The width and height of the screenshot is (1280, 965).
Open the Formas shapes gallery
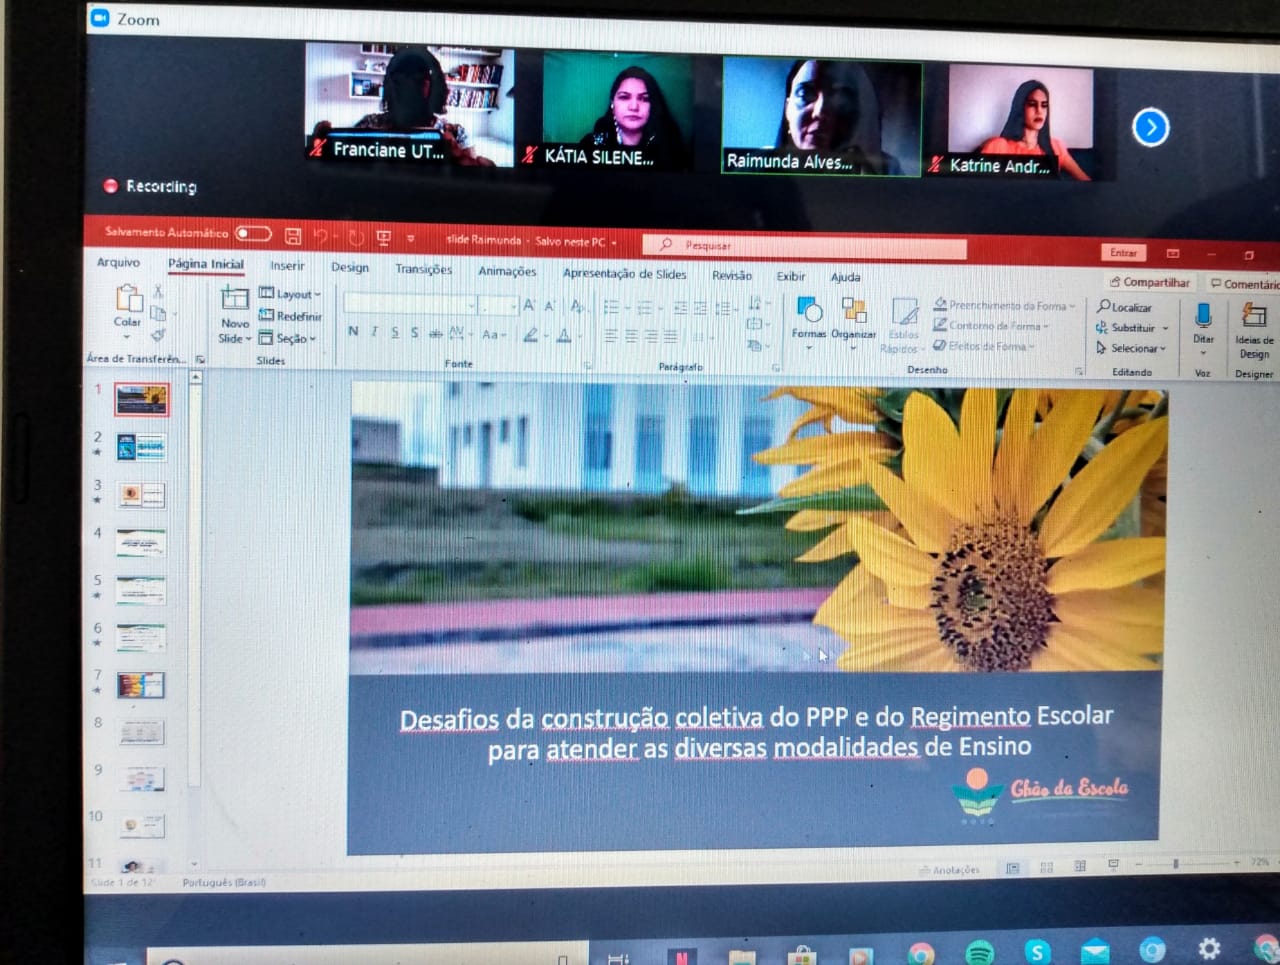click(808, 311)
